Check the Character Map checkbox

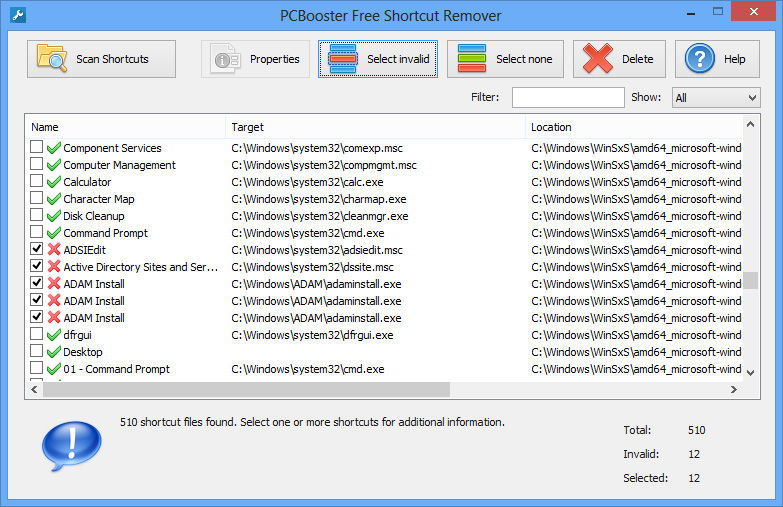pyautogui.click(x=36, y=197)
